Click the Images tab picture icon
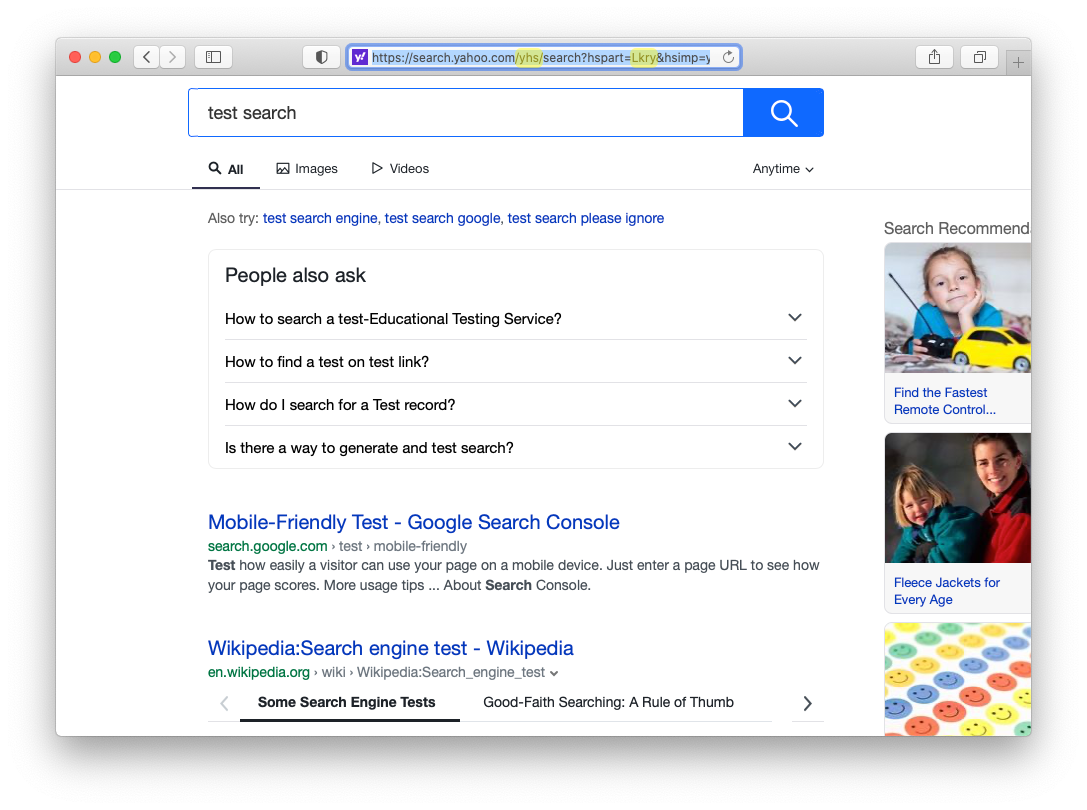The image size is (1087, 810). [283, 169]
